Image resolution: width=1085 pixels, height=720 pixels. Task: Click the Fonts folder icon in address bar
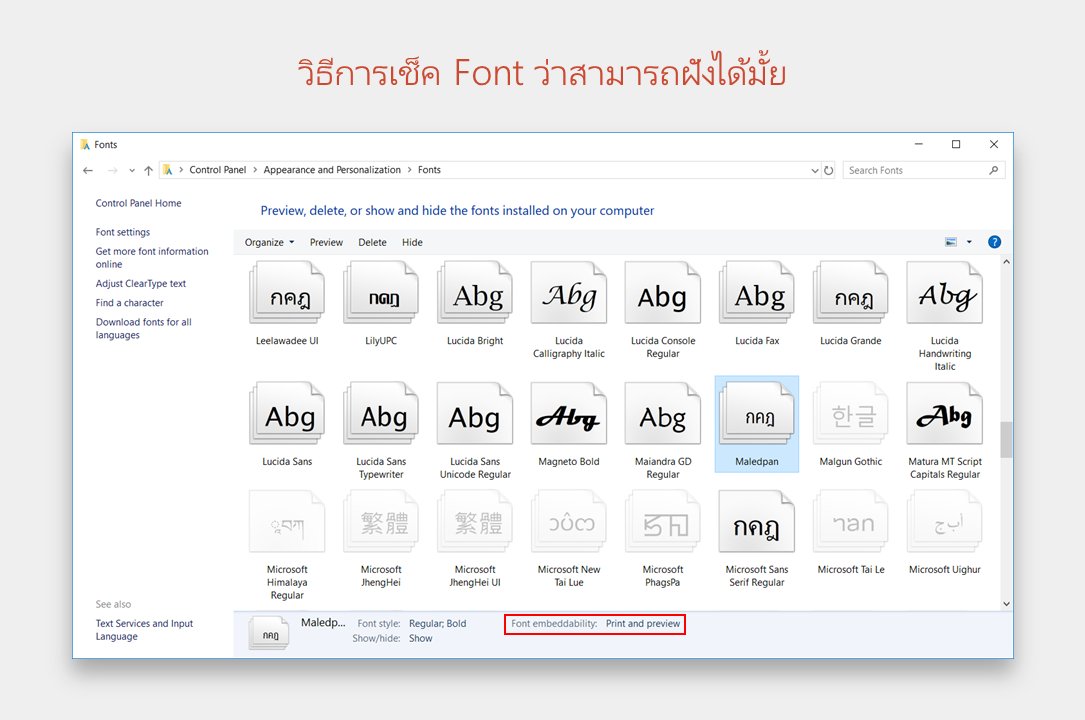pyautogui.click(x=168, y=170)
